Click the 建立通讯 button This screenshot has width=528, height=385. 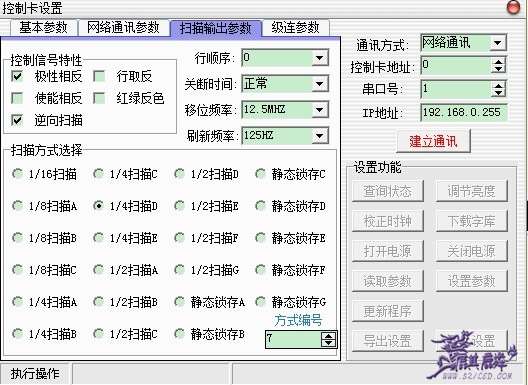point(433,141)
